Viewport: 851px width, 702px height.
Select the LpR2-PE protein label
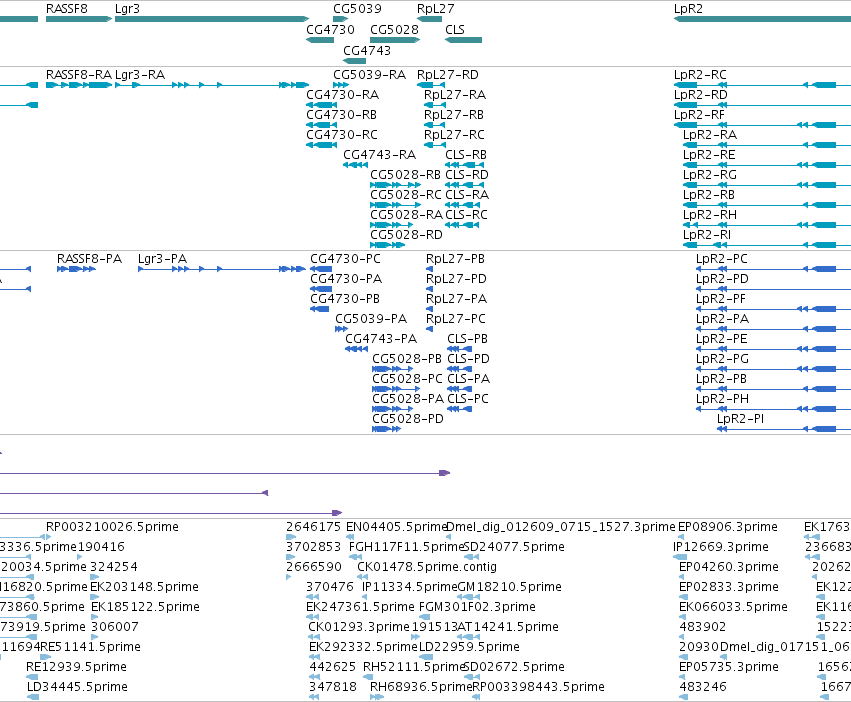tap(721, 339)
